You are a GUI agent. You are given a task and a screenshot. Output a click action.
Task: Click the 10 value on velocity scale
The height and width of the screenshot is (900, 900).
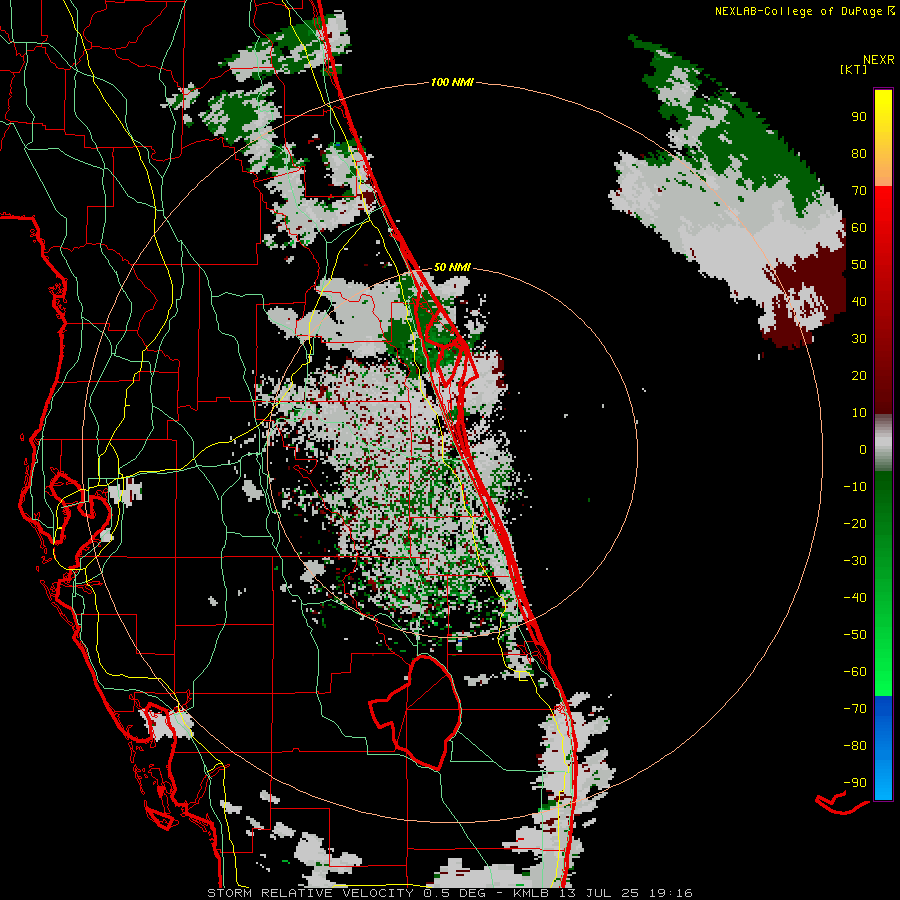[859, 413]
